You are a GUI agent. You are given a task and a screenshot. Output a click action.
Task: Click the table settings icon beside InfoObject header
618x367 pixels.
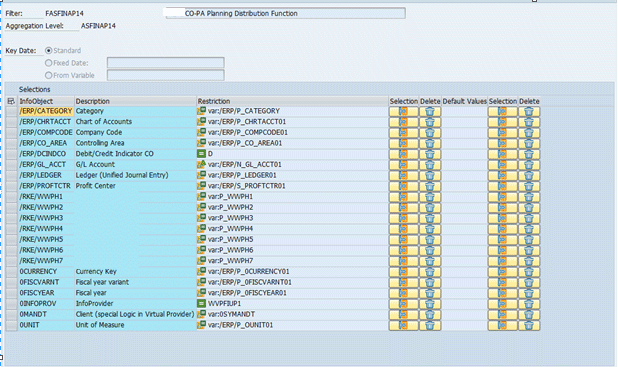tap(11, 101)
